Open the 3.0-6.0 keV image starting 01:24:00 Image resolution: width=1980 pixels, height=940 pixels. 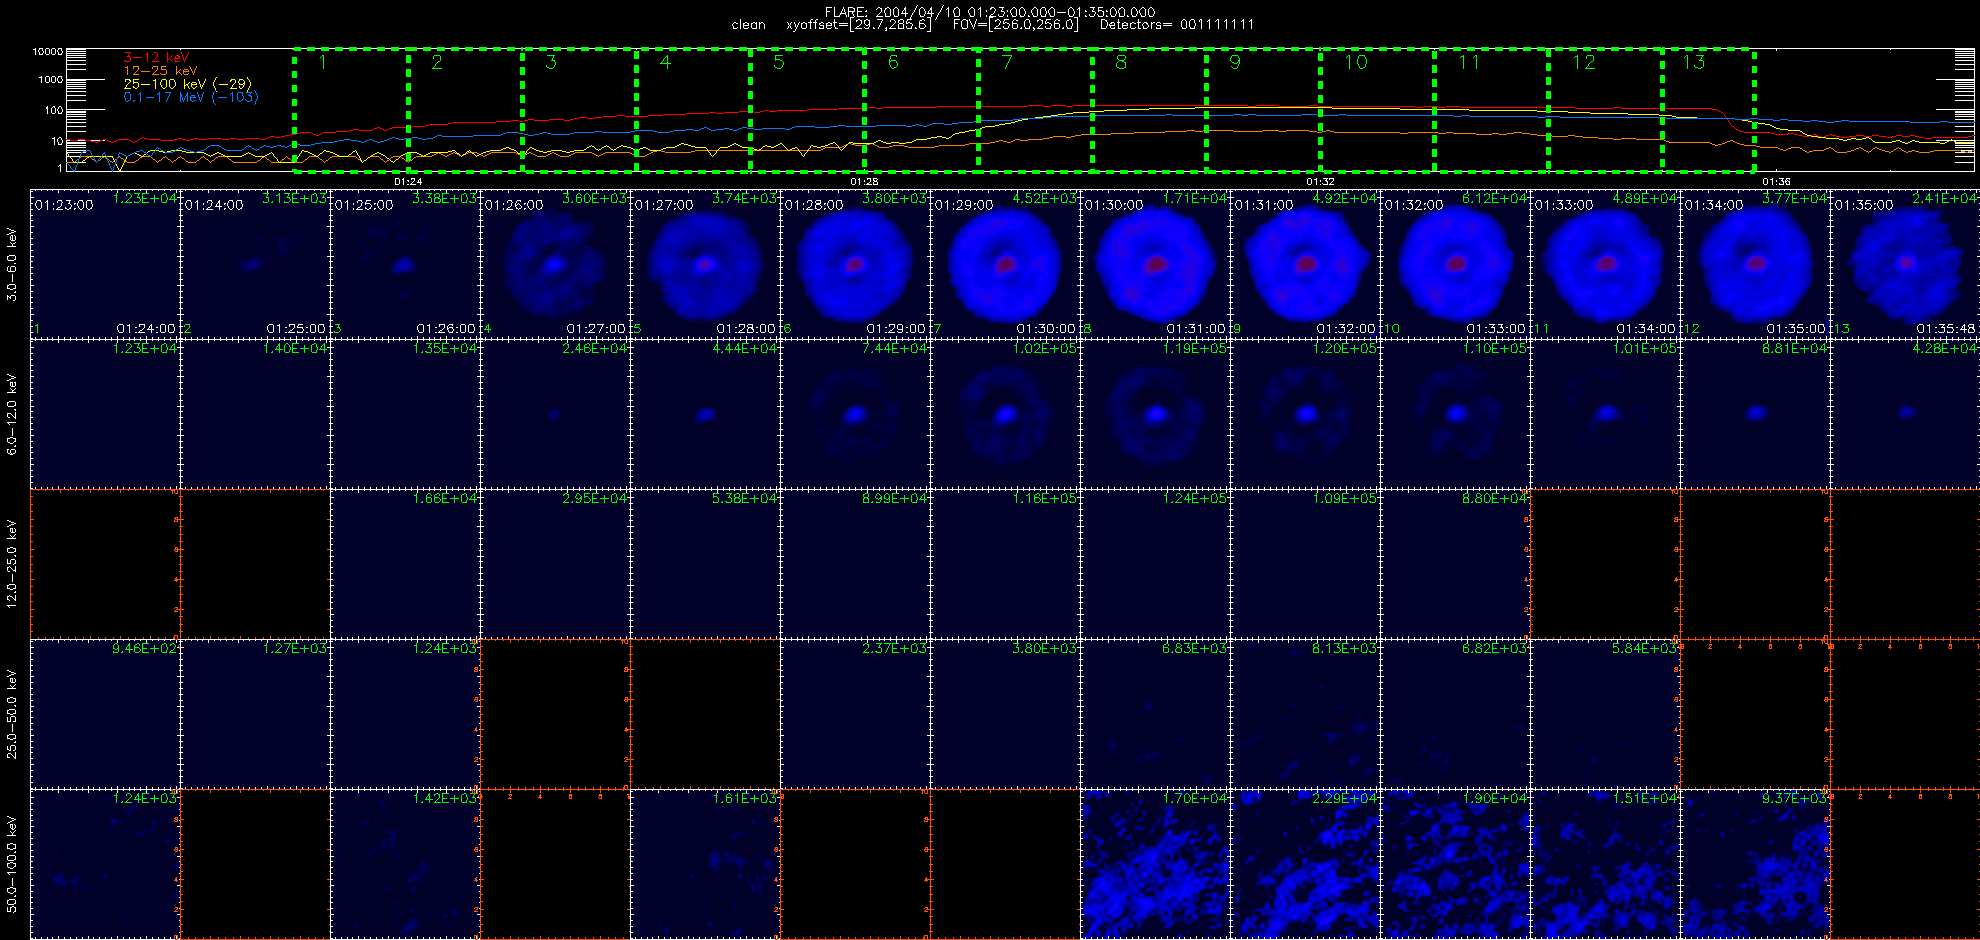pos(255,264)
